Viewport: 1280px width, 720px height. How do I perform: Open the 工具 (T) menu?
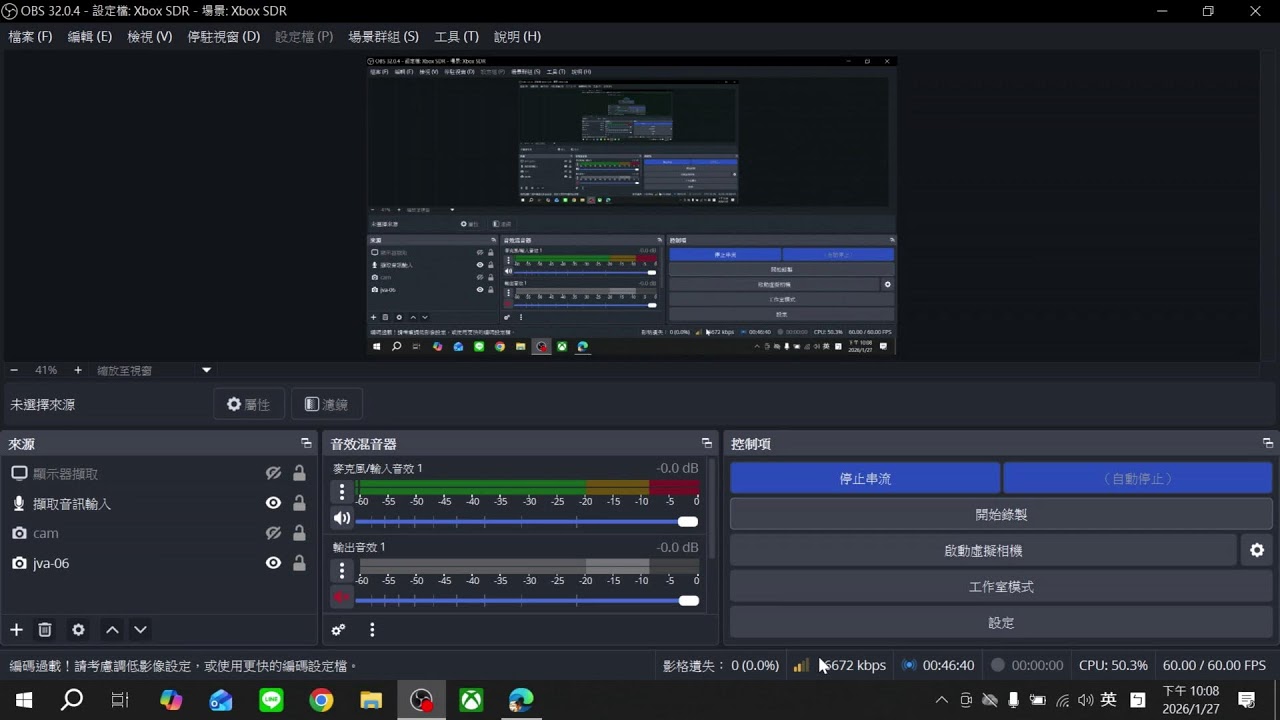pyautogui.click(x=456, y=36)
